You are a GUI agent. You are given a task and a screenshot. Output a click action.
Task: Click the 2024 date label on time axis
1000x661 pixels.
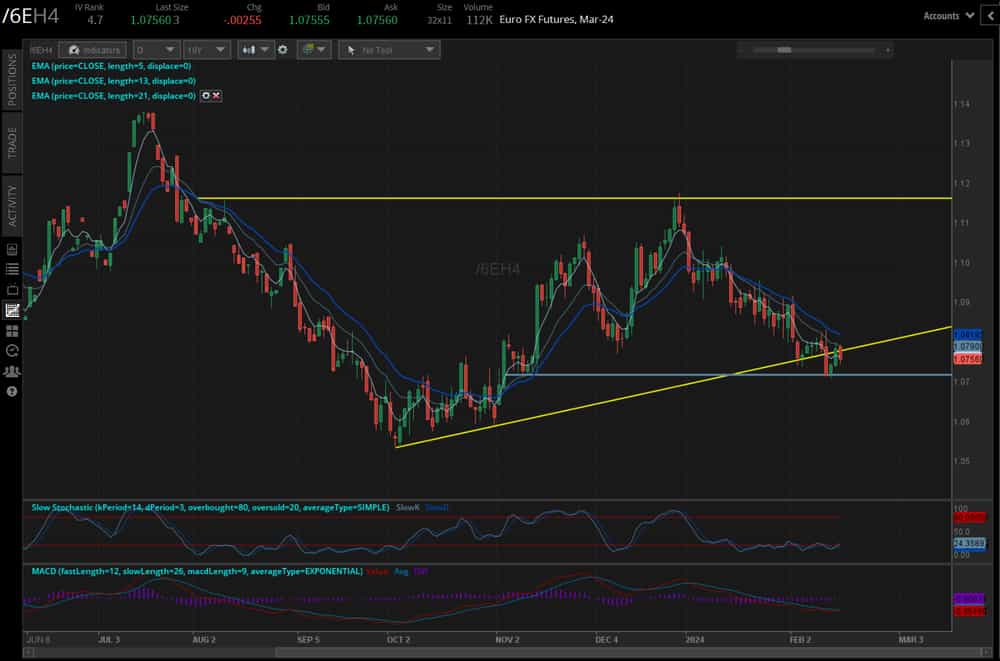tap(695, 639)
